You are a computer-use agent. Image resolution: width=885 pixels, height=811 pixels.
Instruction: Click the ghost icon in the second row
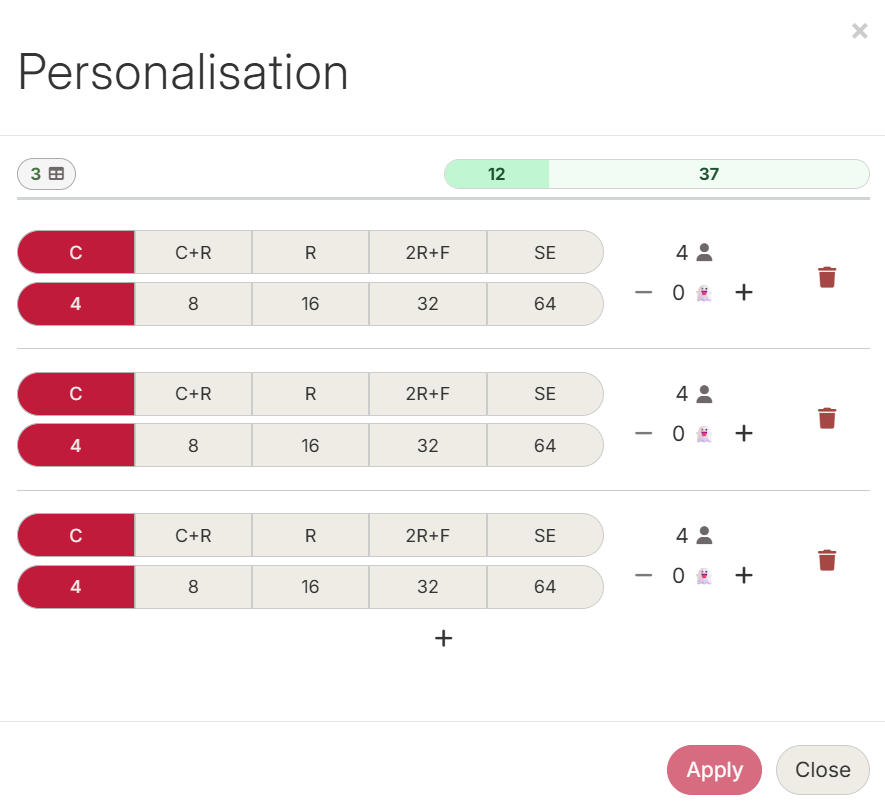tap(703, 433)
